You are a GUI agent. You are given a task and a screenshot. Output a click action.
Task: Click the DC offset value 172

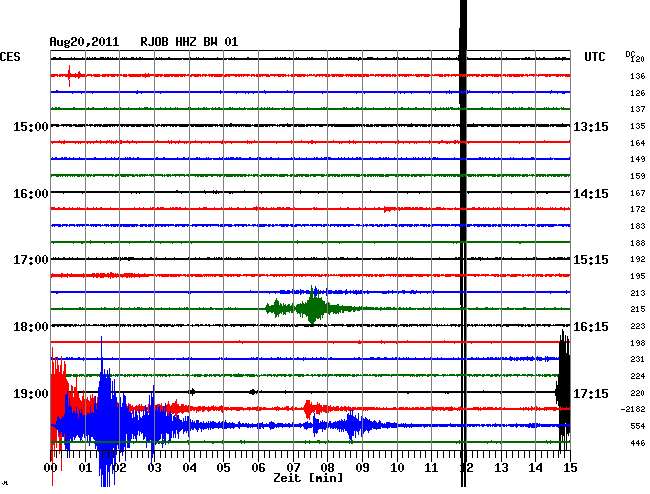tap(638, 209)
